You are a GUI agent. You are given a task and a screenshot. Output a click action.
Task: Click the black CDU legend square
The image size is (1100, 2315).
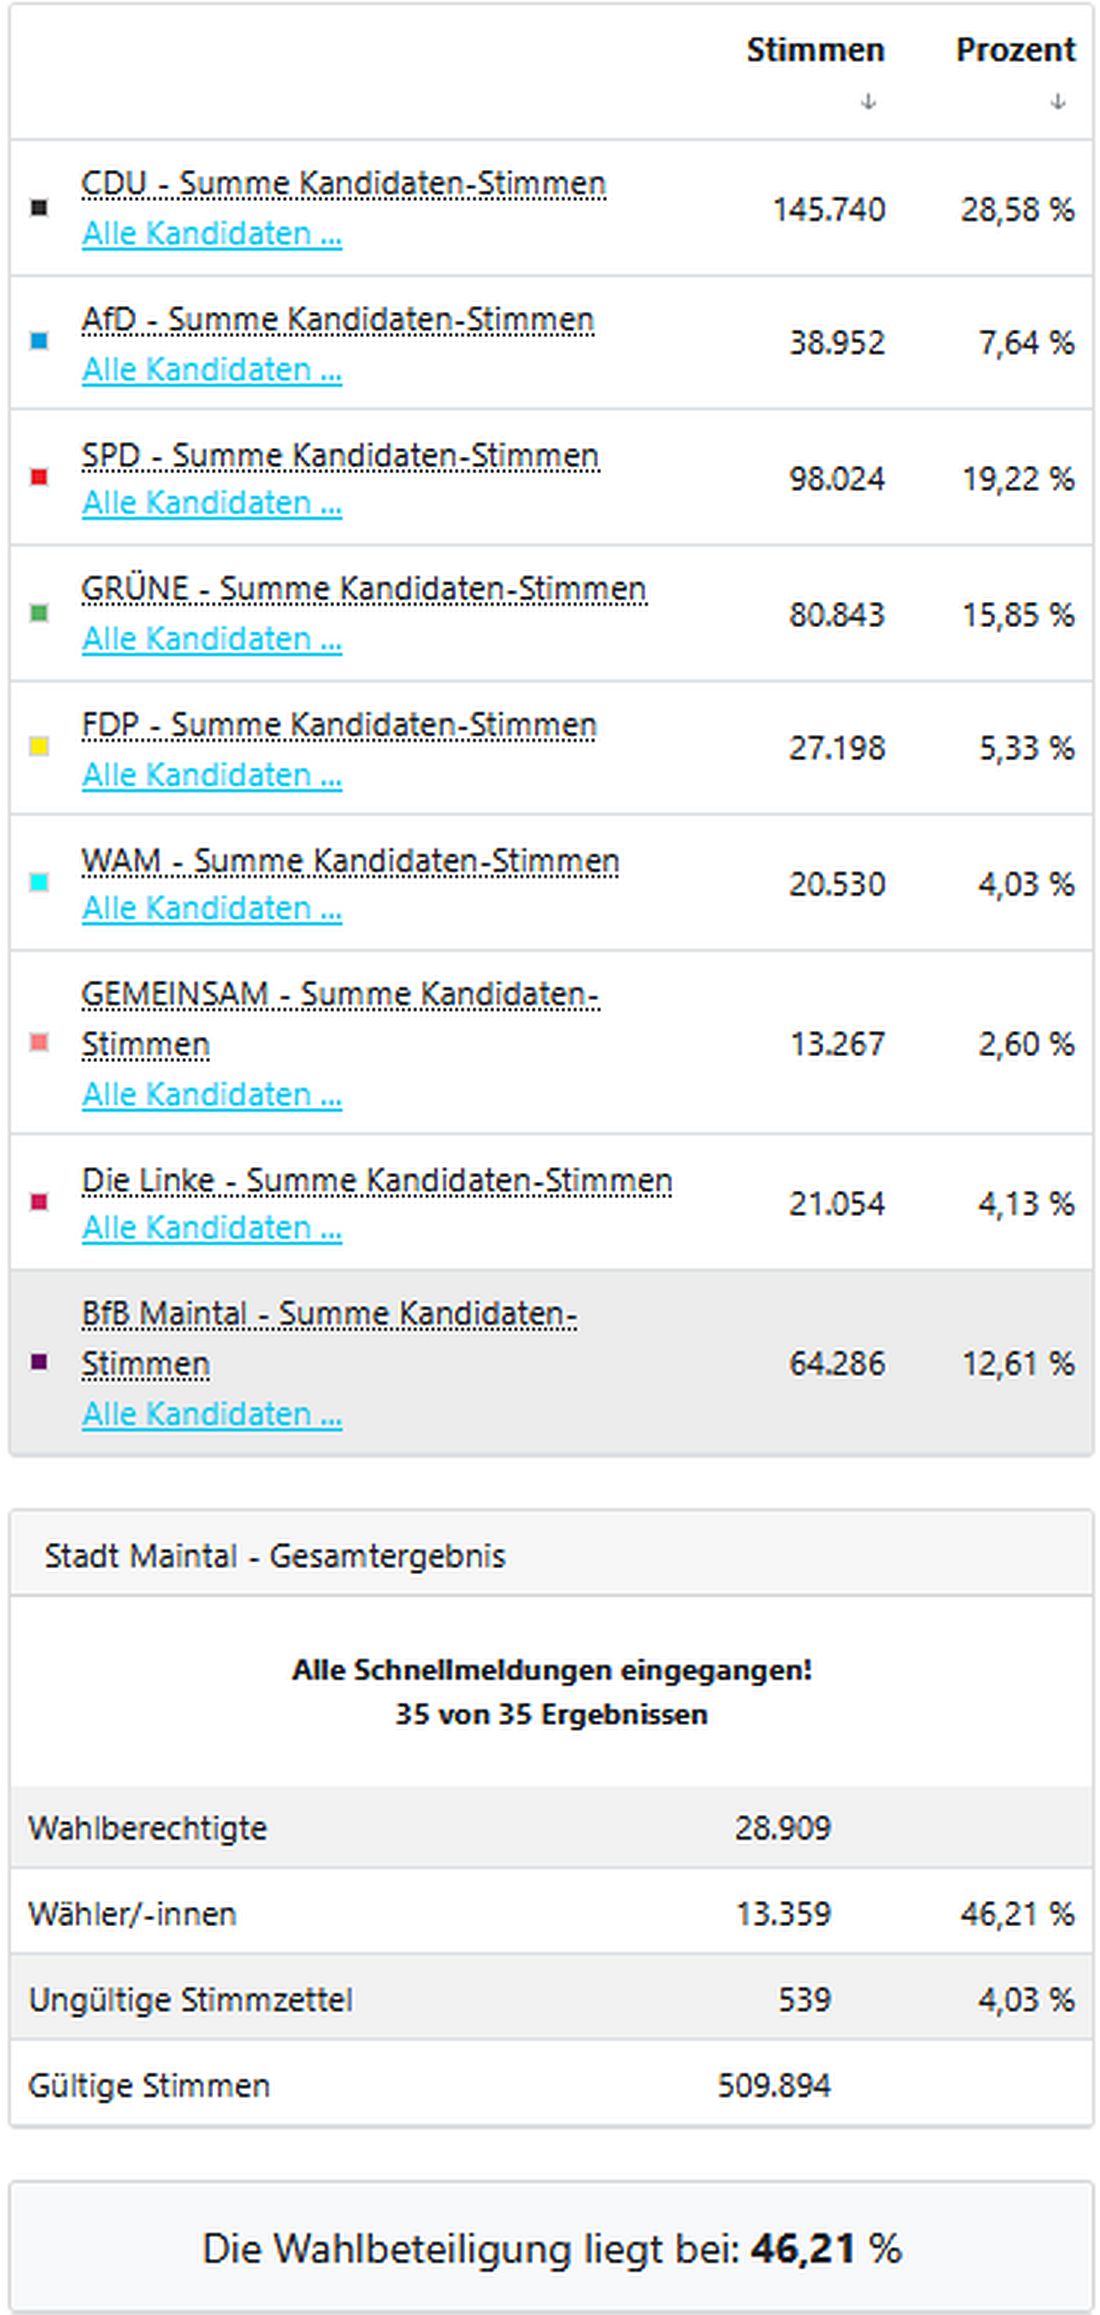click(38, 207)
